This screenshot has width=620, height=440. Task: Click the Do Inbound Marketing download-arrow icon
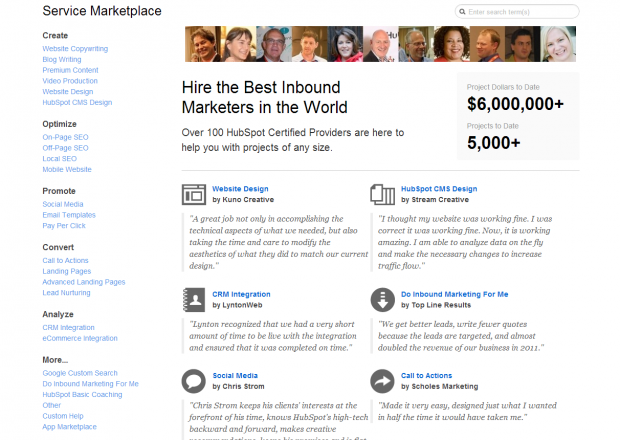pyautogui.click(x=382, y=300)
